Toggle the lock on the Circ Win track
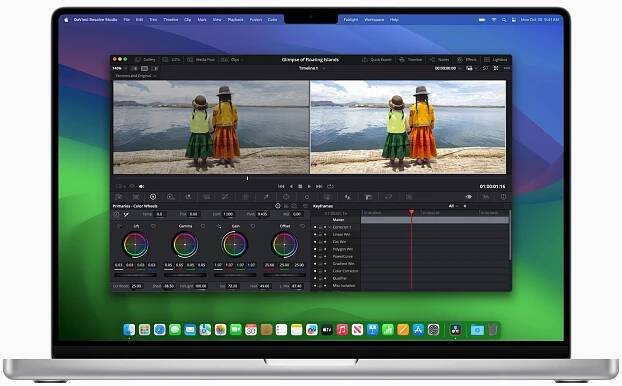Screen dimensions: 622x386 click(320, 242)
